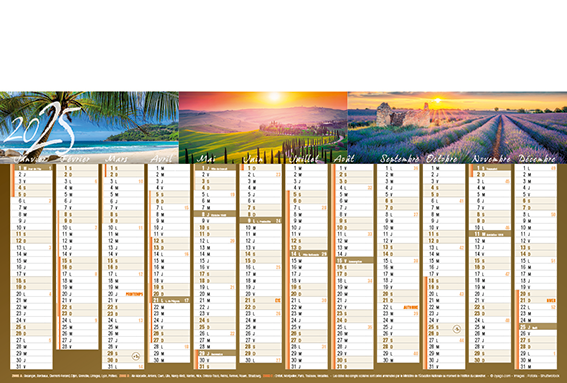This screenshot has height=383, width=567.
Task: Select 14 July national holiday row
Action: pos(307,254)
